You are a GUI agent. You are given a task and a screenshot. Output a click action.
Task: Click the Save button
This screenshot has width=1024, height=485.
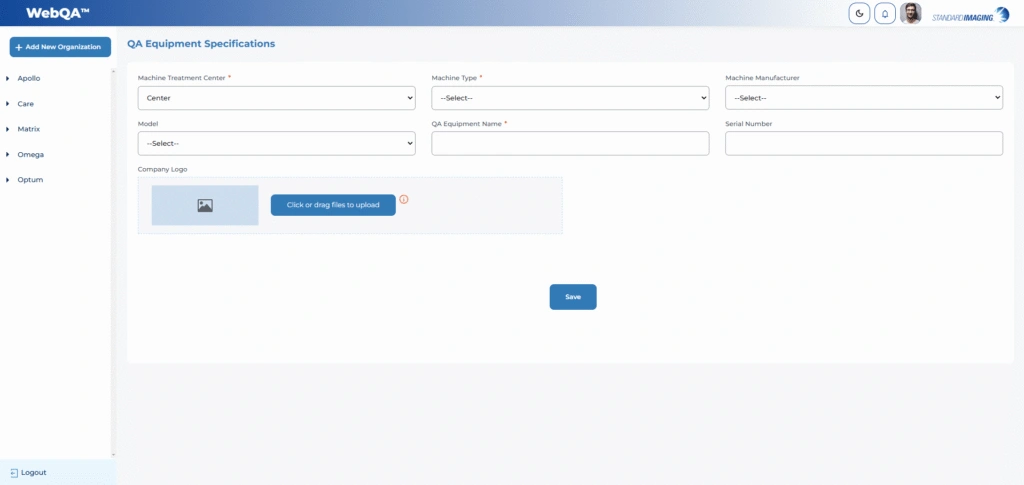(573, 297)
